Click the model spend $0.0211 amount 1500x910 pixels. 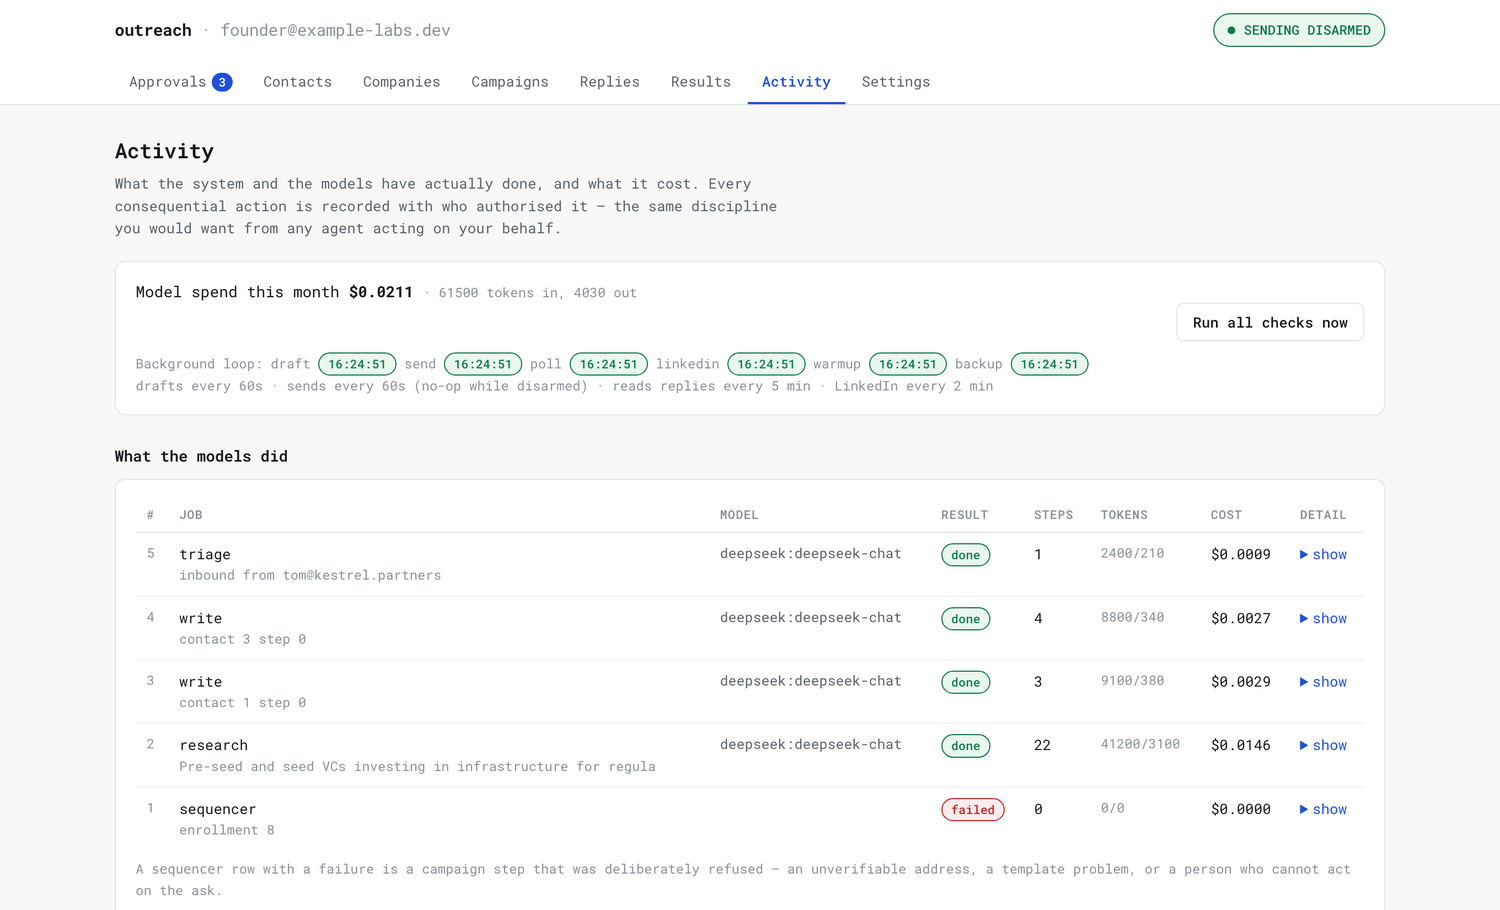(x=381, y=292)
